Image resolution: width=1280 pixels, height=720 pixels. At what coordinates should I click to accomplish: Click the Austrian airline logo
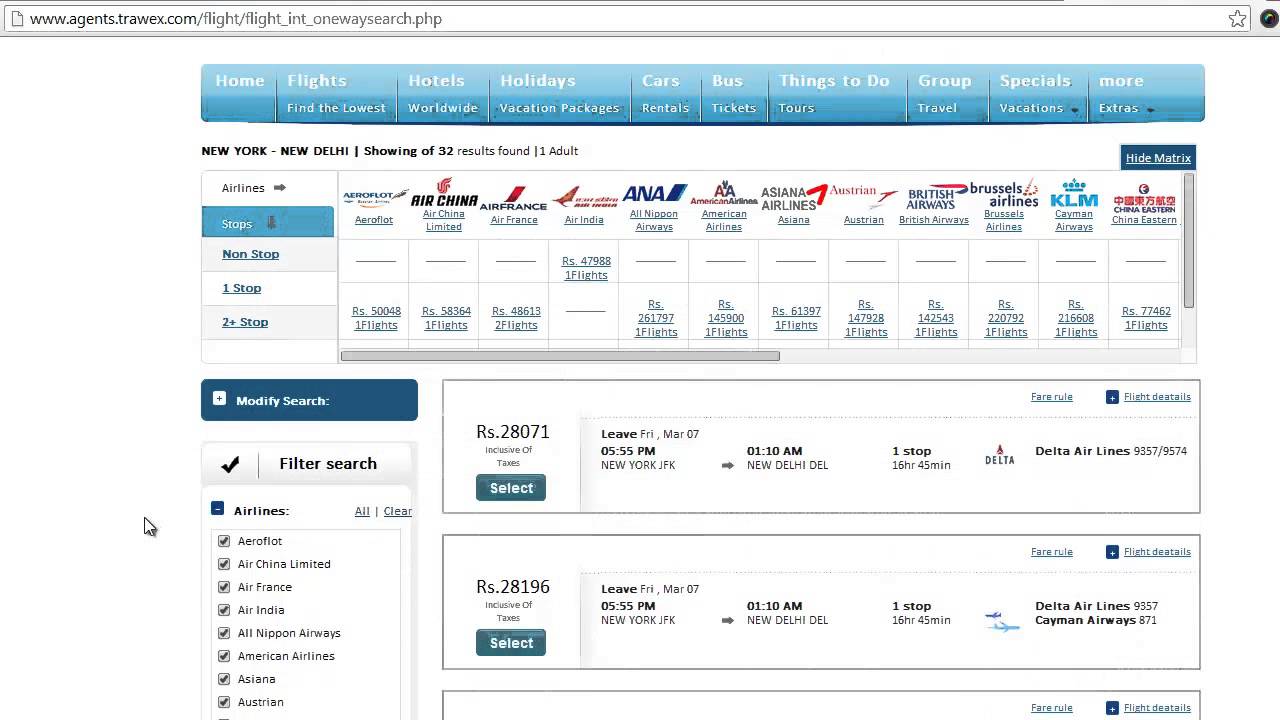click(x=864, y=195)
